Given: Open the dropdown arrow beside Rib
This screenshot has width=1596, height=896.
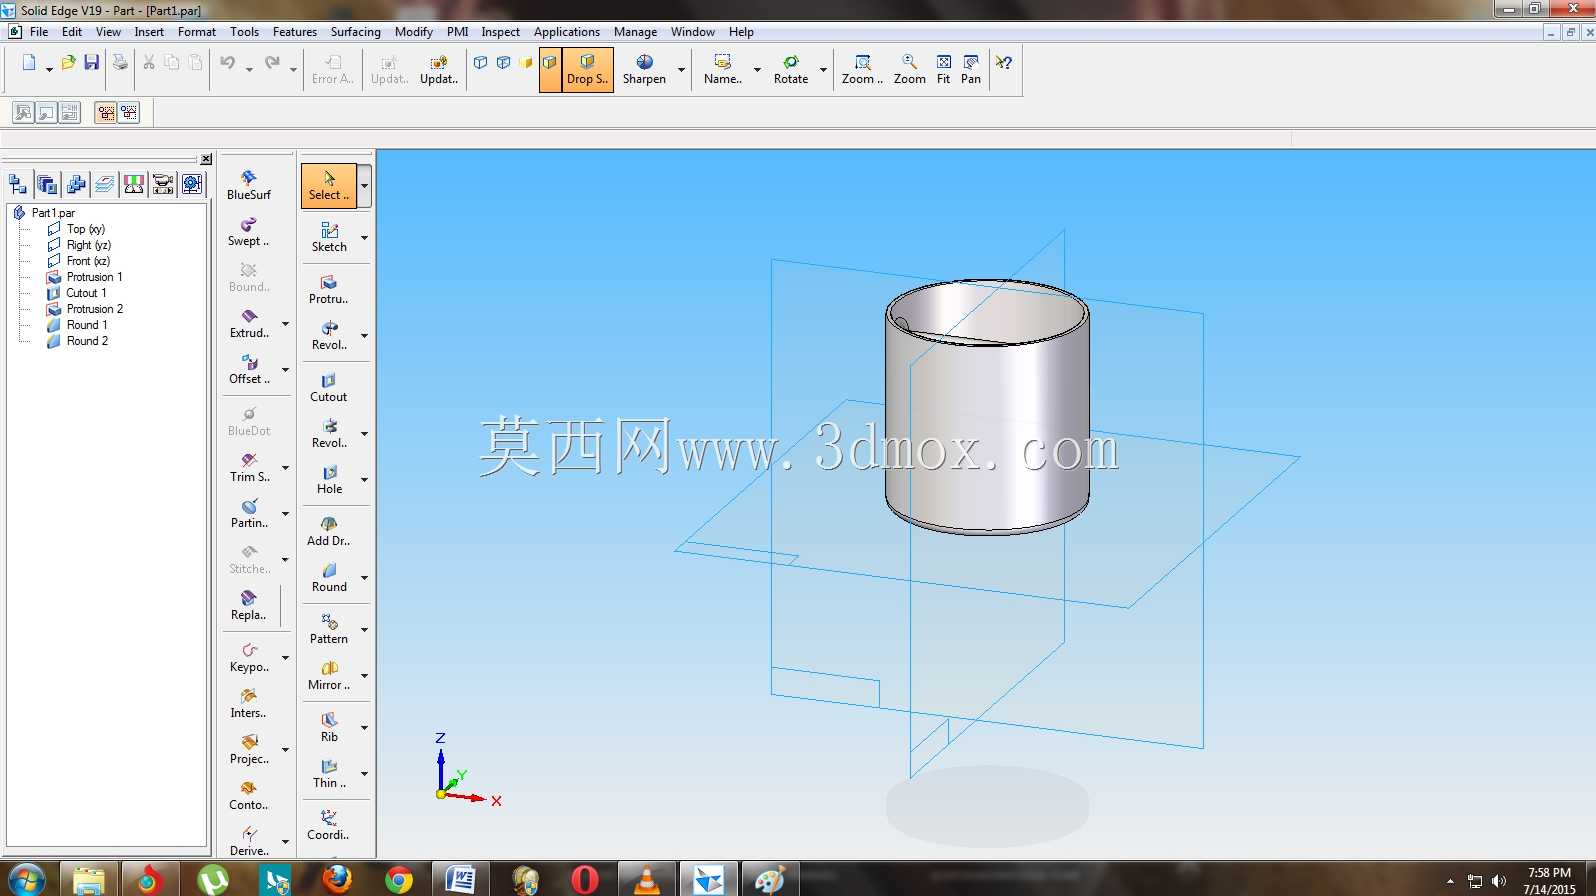Looking at the screenshot, I should pyautogui.click(x=364, y=728).
